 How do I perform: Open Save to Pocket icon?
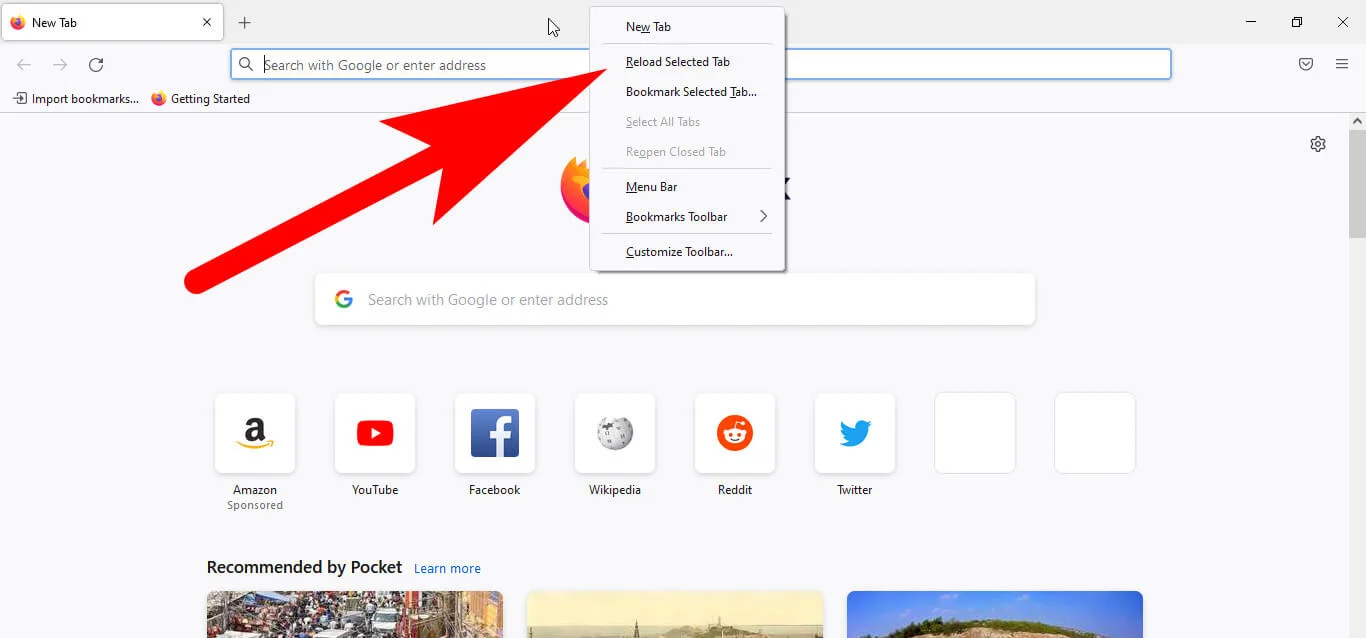(1306, 64)
